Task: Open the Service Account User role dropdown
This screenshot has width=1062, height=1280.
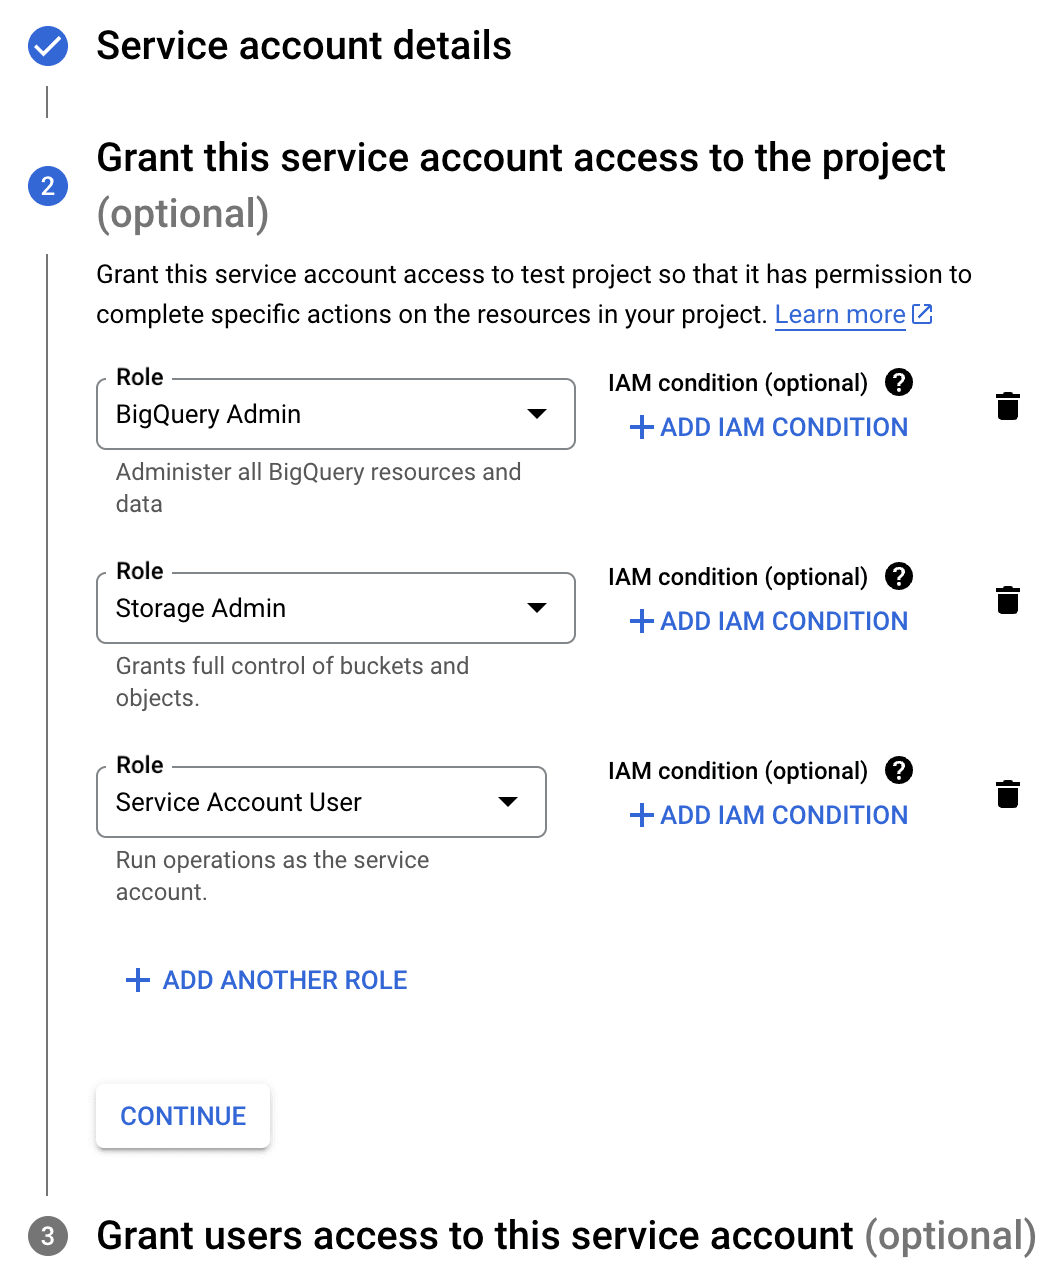Action: coord(321,802)
